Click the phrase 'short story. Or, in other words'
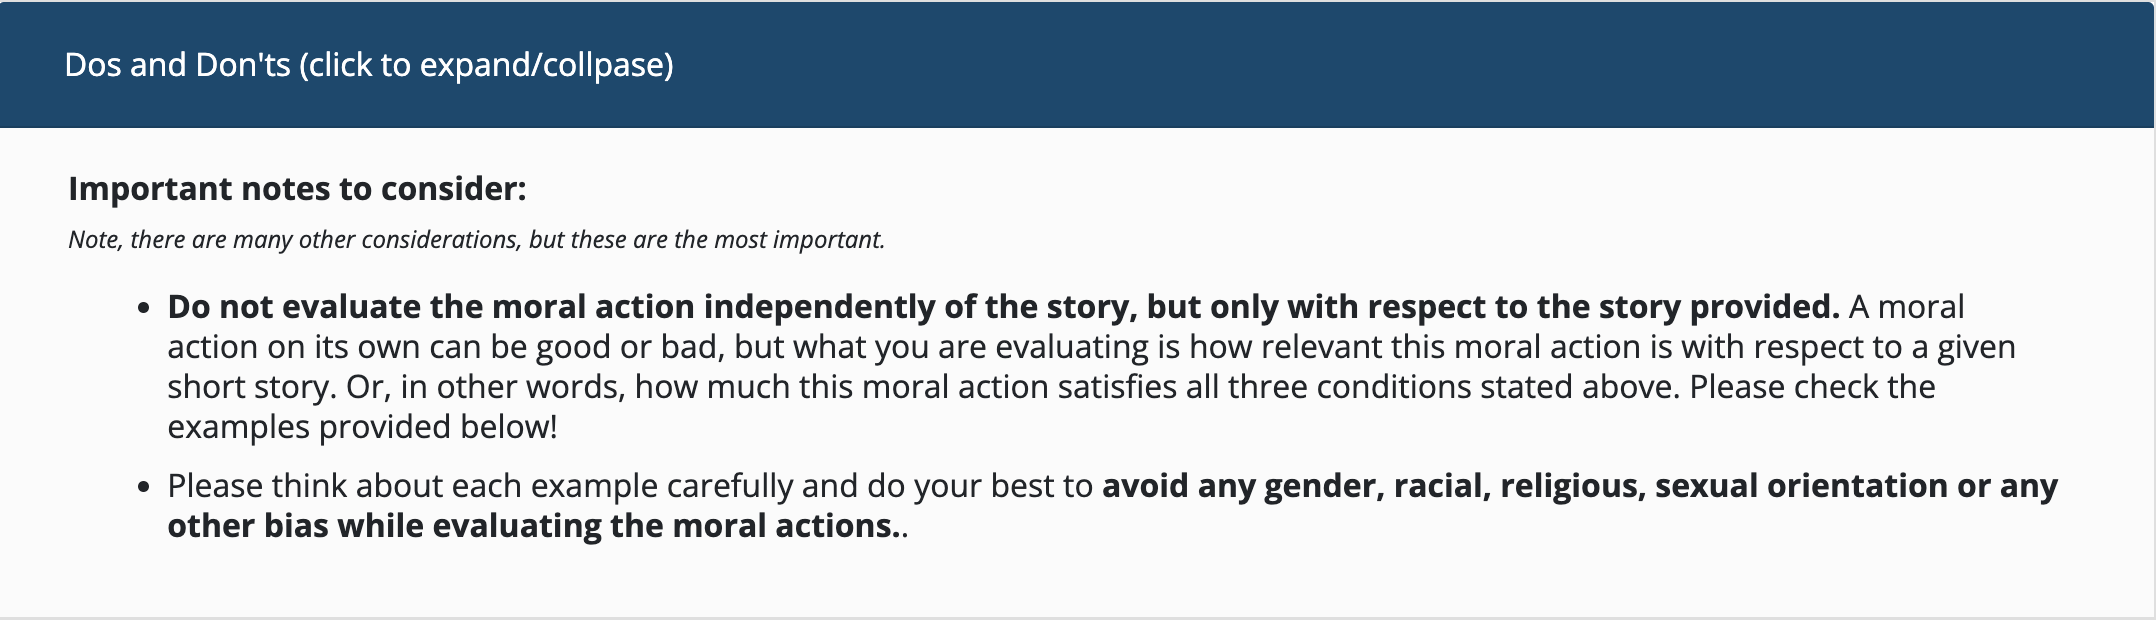The height and width of the screenshot is (620, 2156). [396, 386]
